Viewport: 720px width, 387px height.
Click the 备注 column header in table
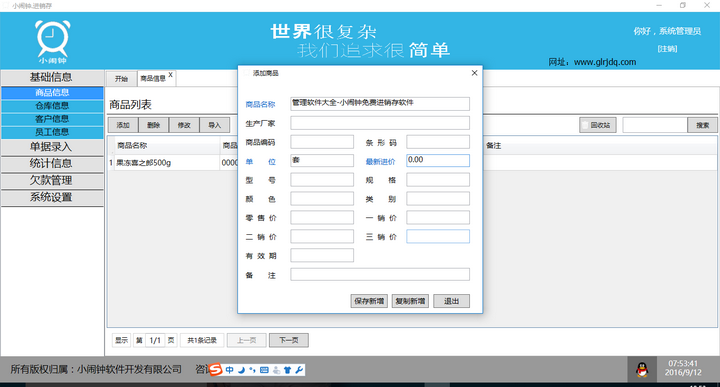coord(494,146)
